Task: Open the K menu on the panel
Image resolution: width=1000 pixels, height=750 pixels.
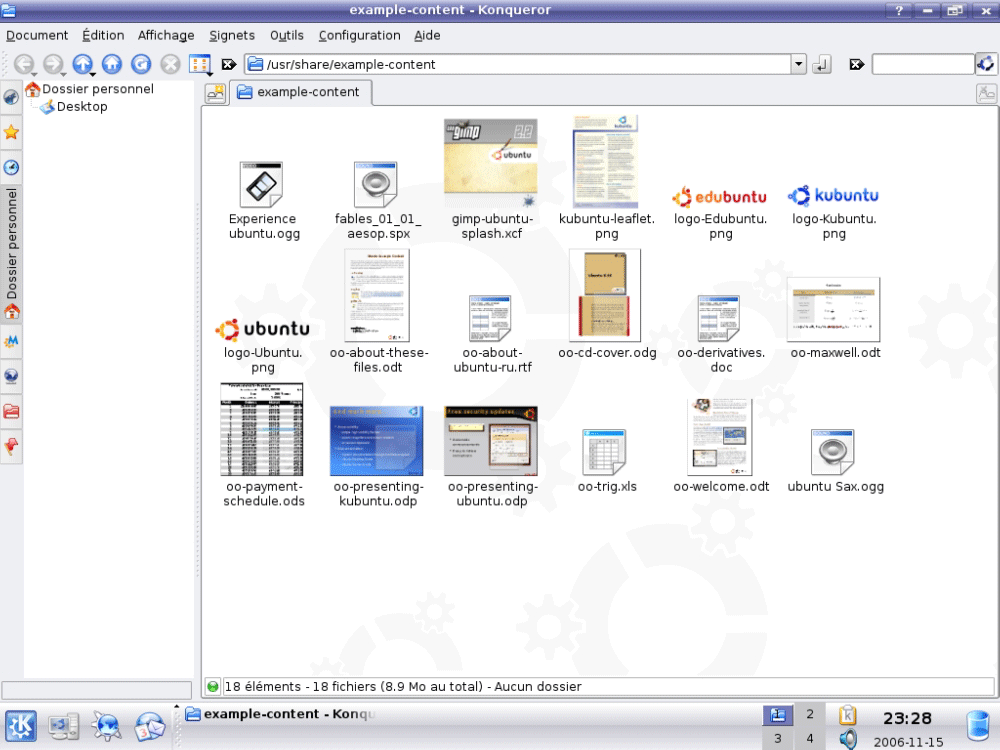Action: pyautogui.click(x=20, y=726)
